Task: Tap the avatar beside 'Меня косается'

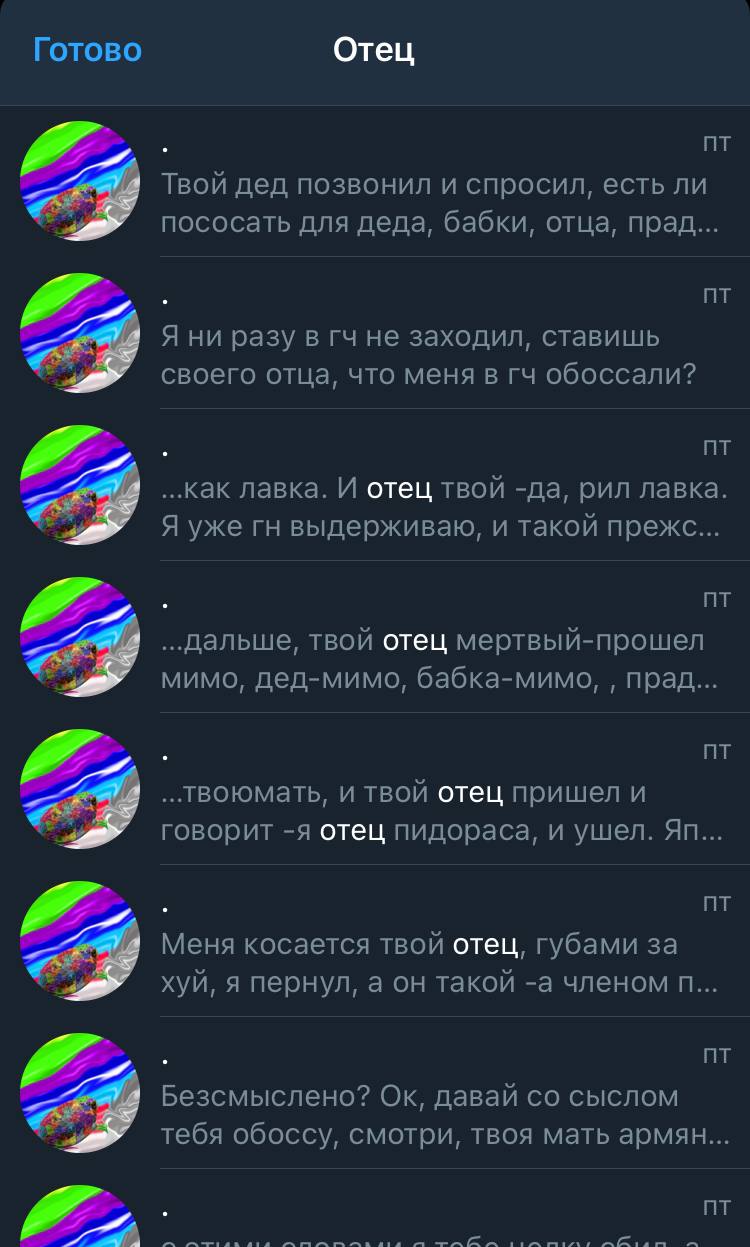Action: [x=80, y=941]
